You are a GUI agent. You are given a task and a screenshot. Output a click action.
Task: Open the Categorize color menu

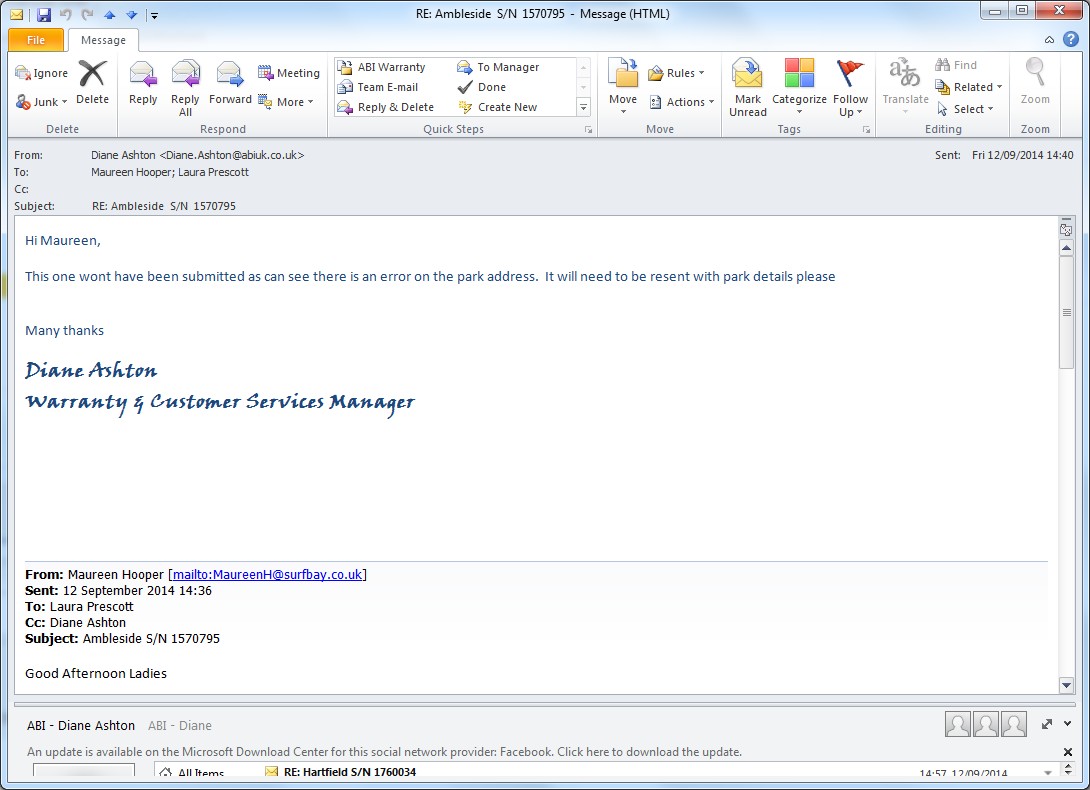click(799, 88)
